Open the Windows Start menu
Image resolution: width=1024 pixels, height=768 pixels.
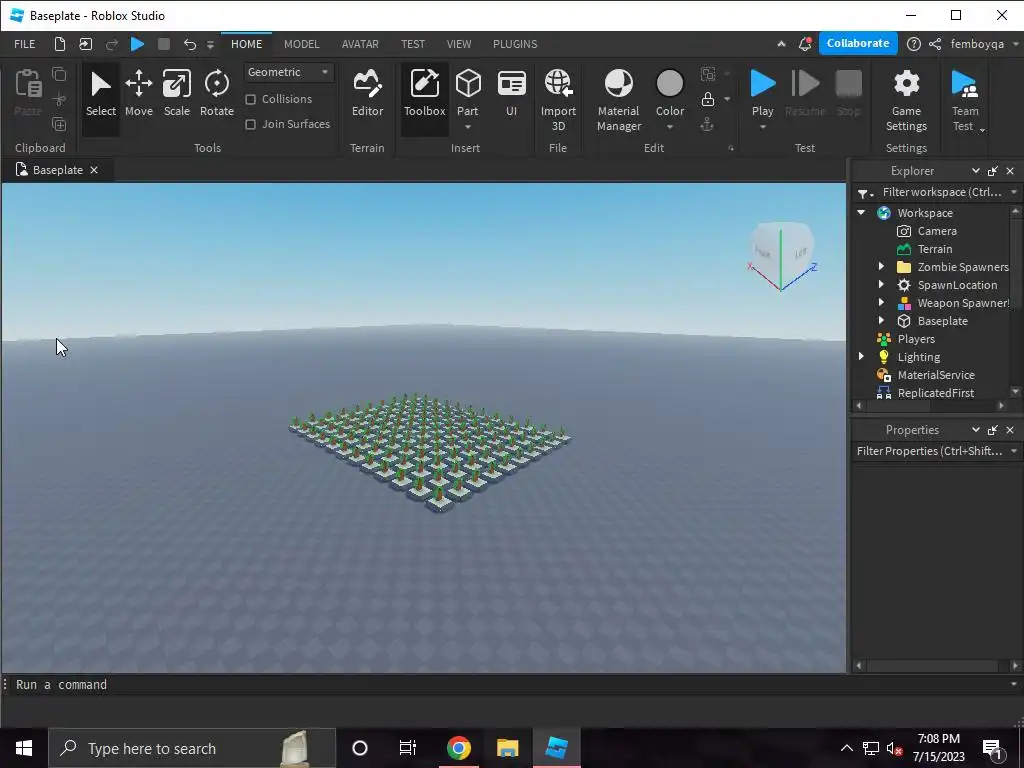click(x=24, y=748)
